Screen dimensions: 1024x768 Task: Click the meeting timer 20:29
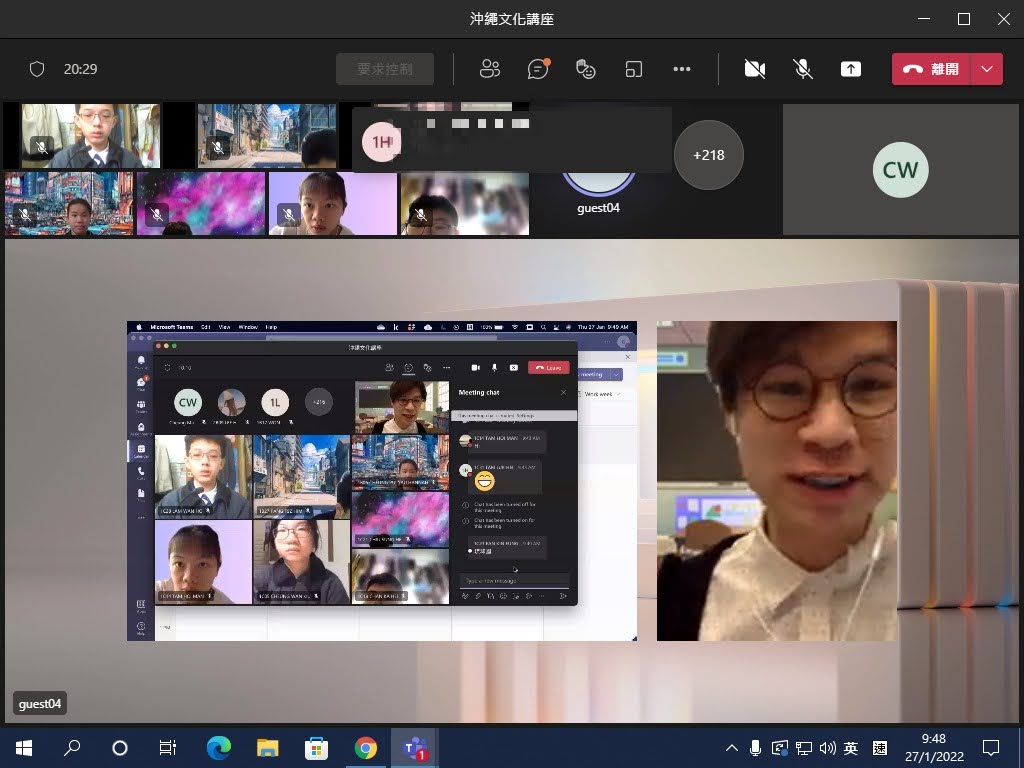[x=80, y=69]
